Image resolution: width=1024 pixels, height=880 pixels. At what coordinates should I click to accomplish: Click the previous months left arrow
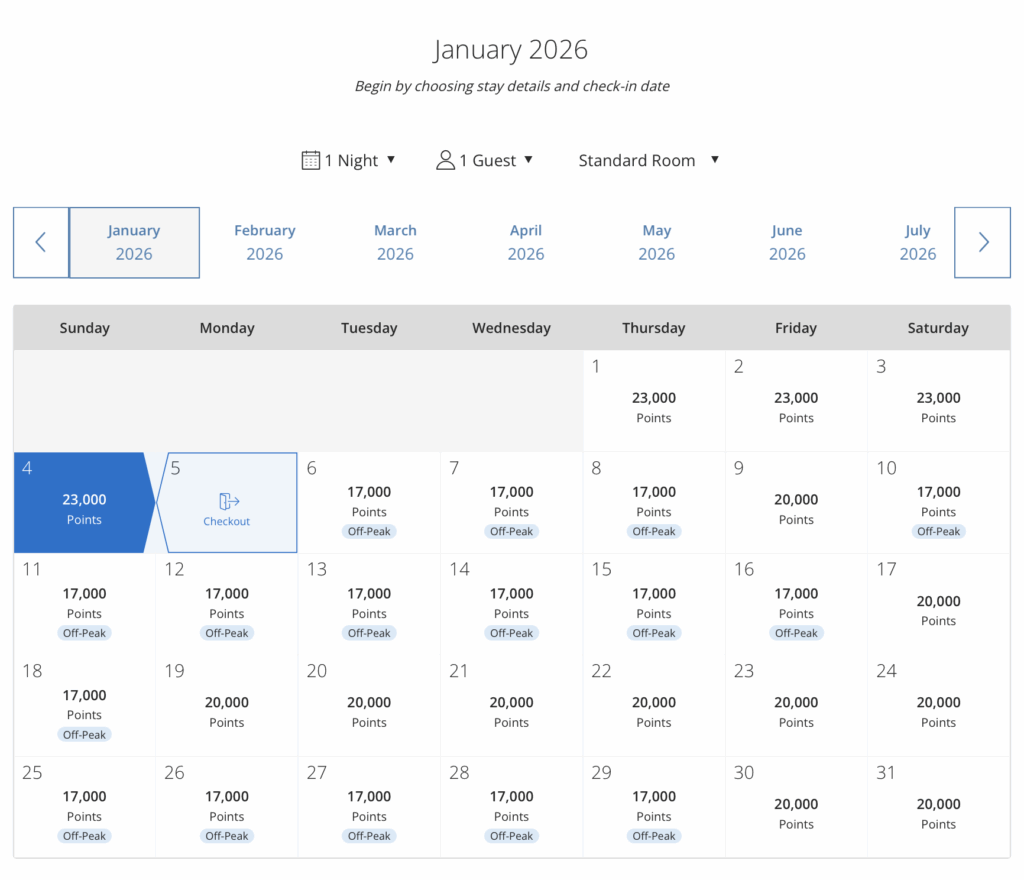pyautogui.click(x=41, y=242)
